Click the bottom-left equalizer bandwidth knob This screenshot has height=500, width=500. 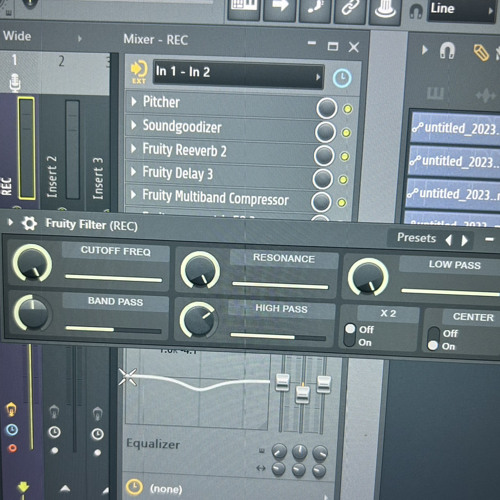[278, 468]
